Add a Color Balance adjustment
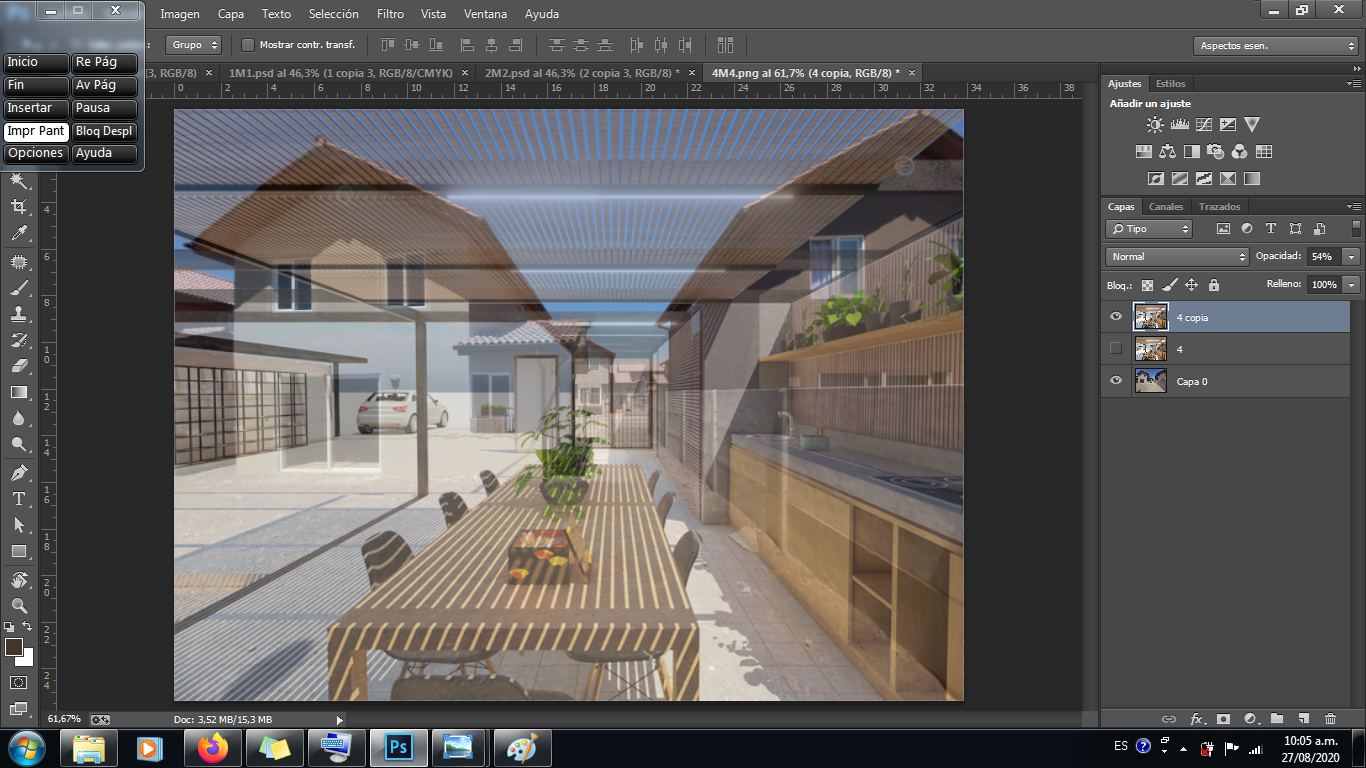 click(1168, 152)
